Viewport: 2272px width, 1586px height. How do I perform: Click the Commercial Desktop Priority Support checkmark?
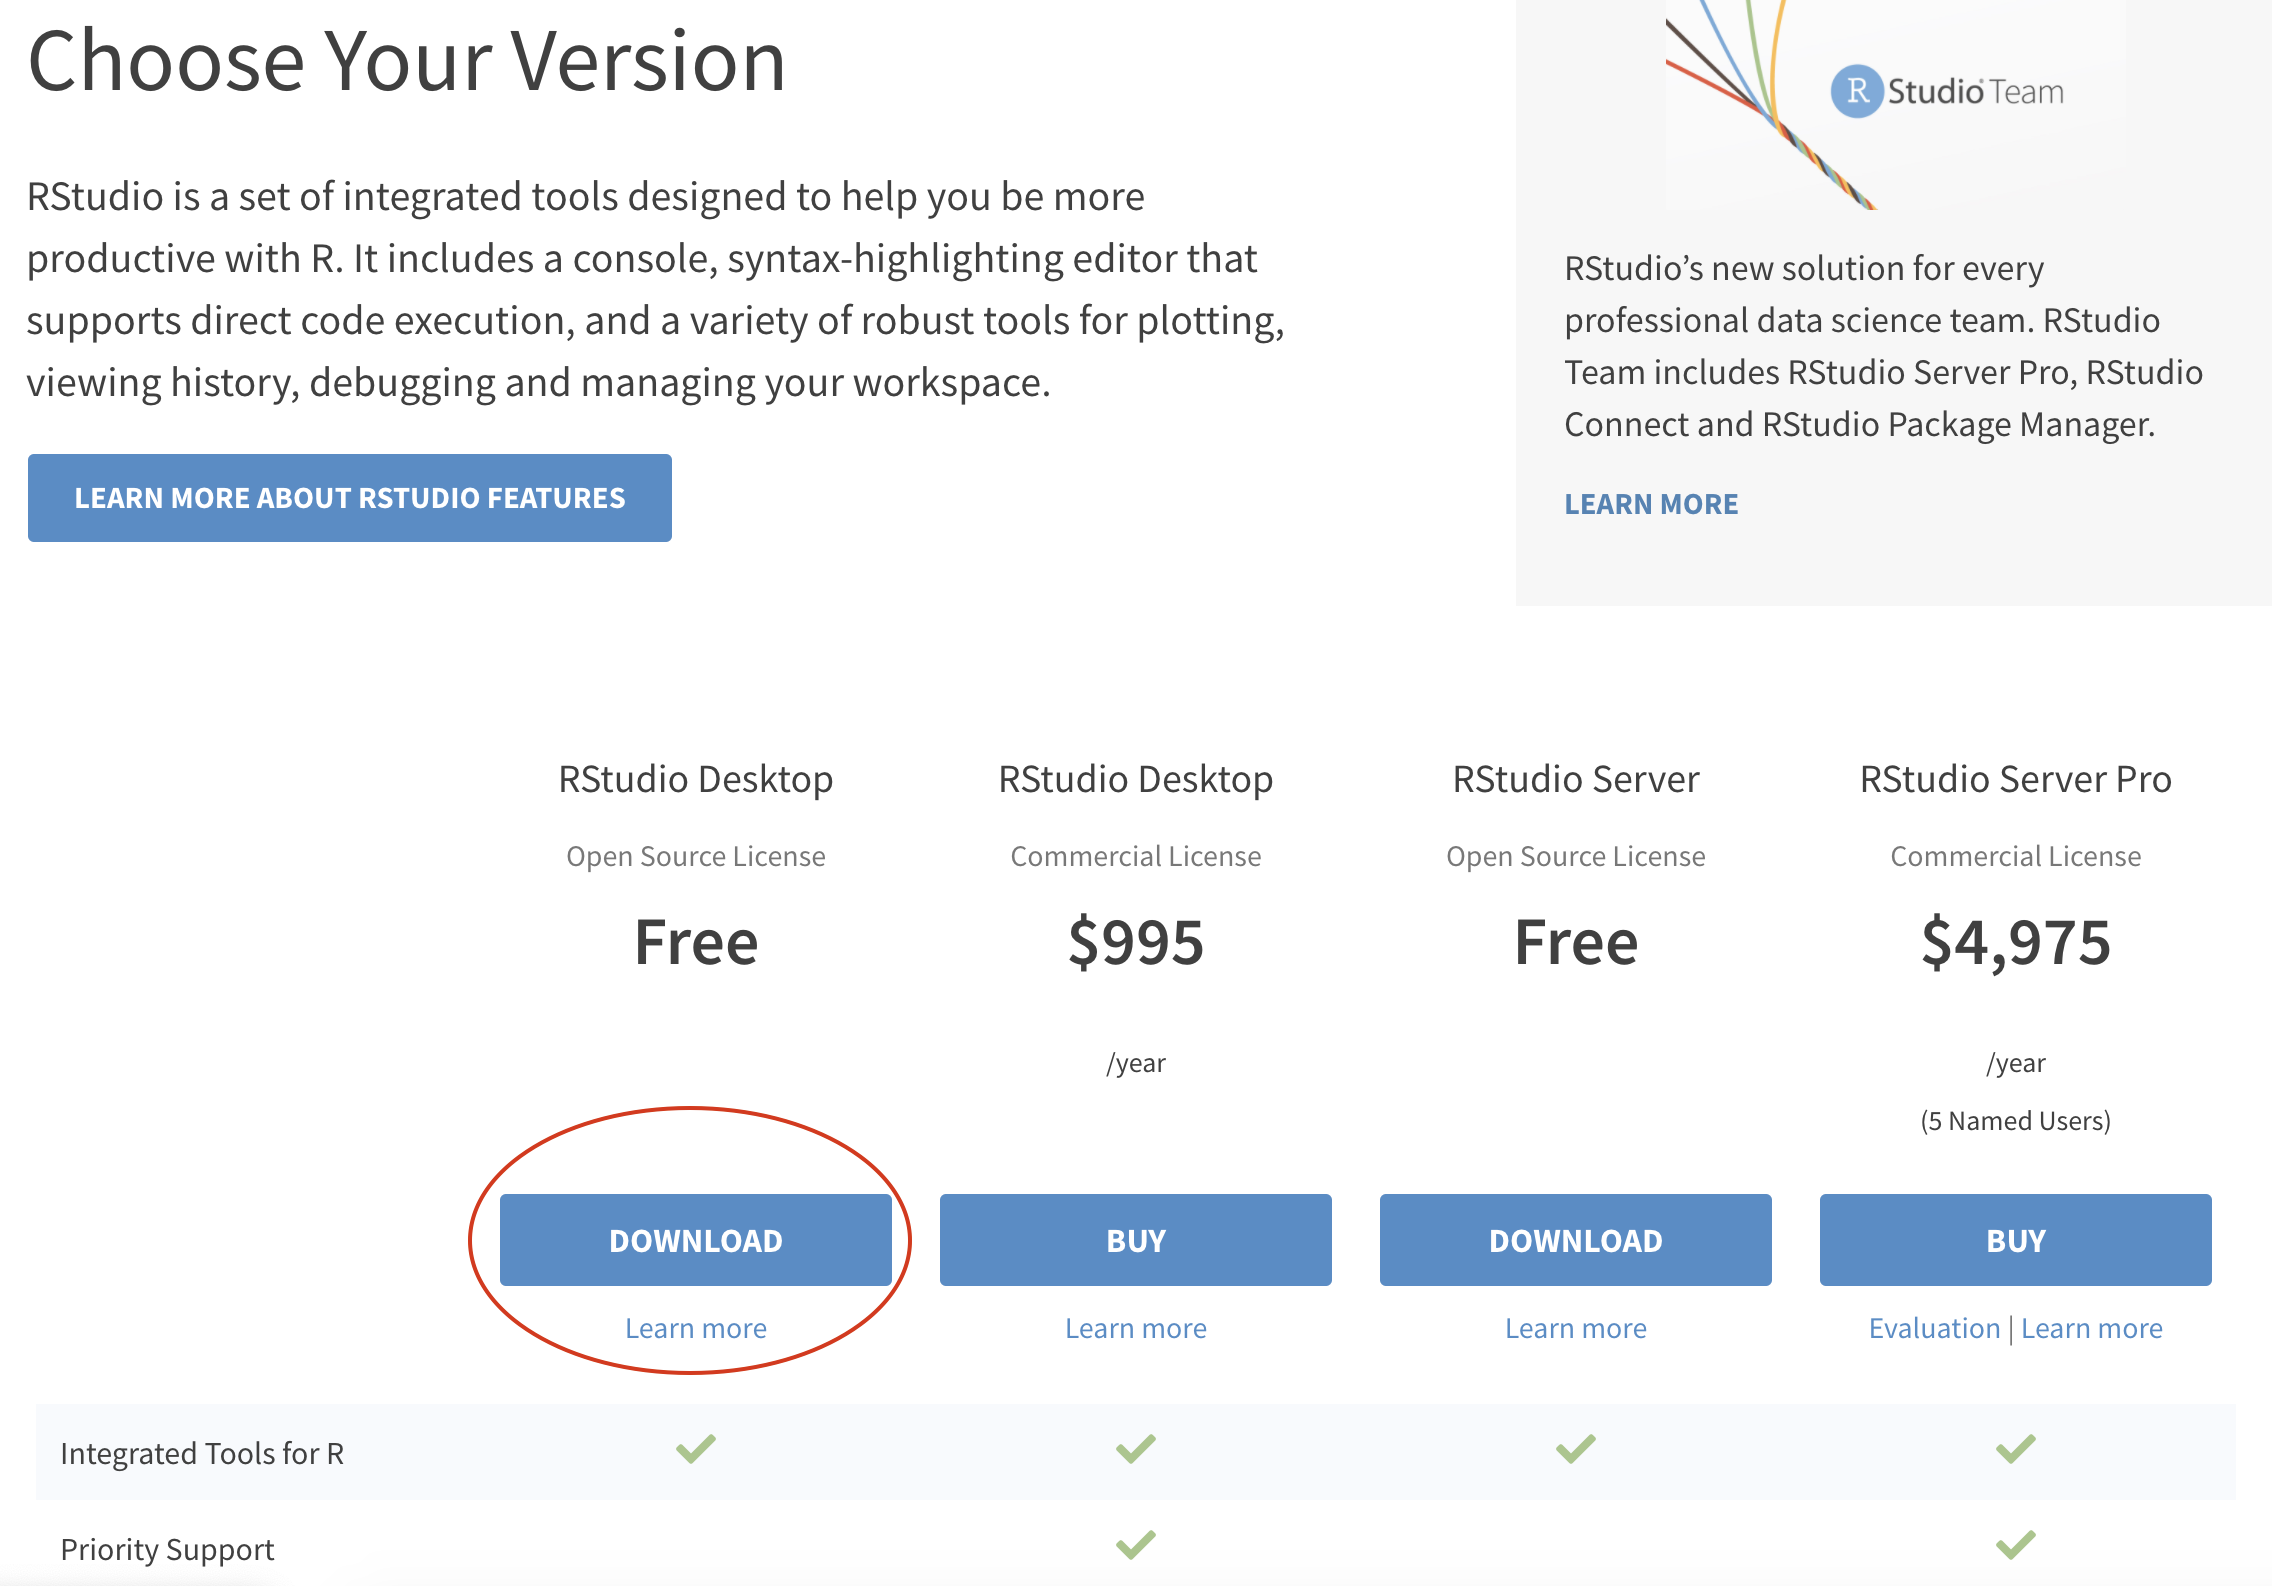(1136, 1545)
